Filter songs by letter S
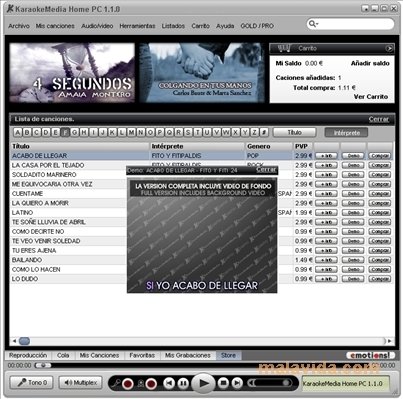Image resolution: width=403 pixels, height=399 pixels. (188, 132)
